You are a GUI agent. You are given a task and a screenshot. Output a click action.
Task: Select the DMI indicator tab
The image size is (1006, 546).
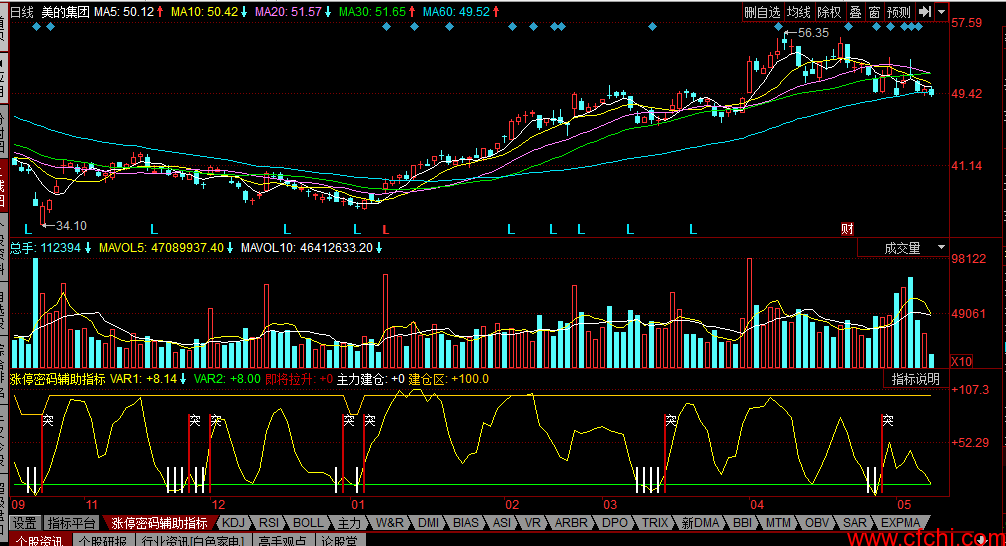click(x=429, y=523)
